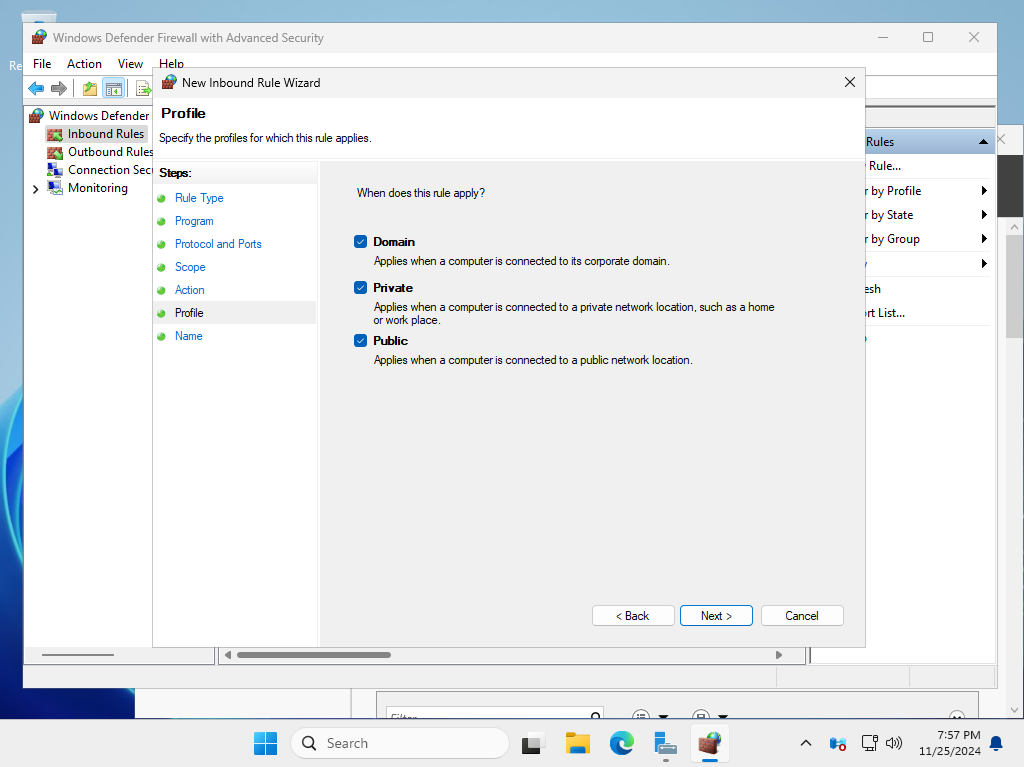This screenshot has height=767, width=1024.
Task: Open Connection Security Rules in the tree
Action: 107,169
